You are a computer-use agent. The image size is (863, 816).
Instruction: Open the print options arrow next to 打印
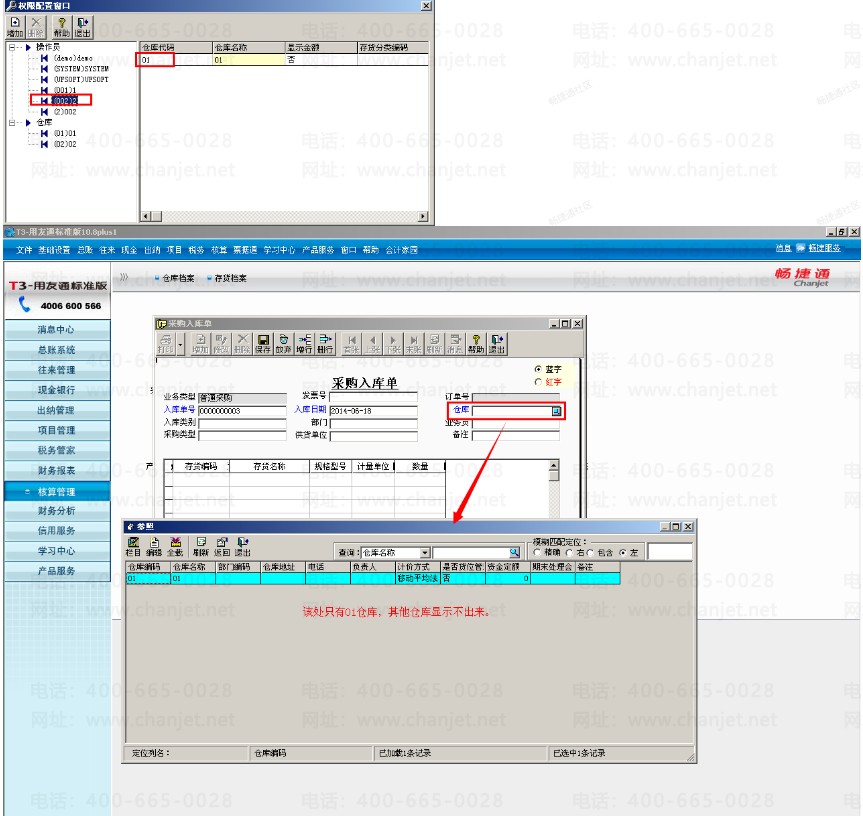coord(181,343)
